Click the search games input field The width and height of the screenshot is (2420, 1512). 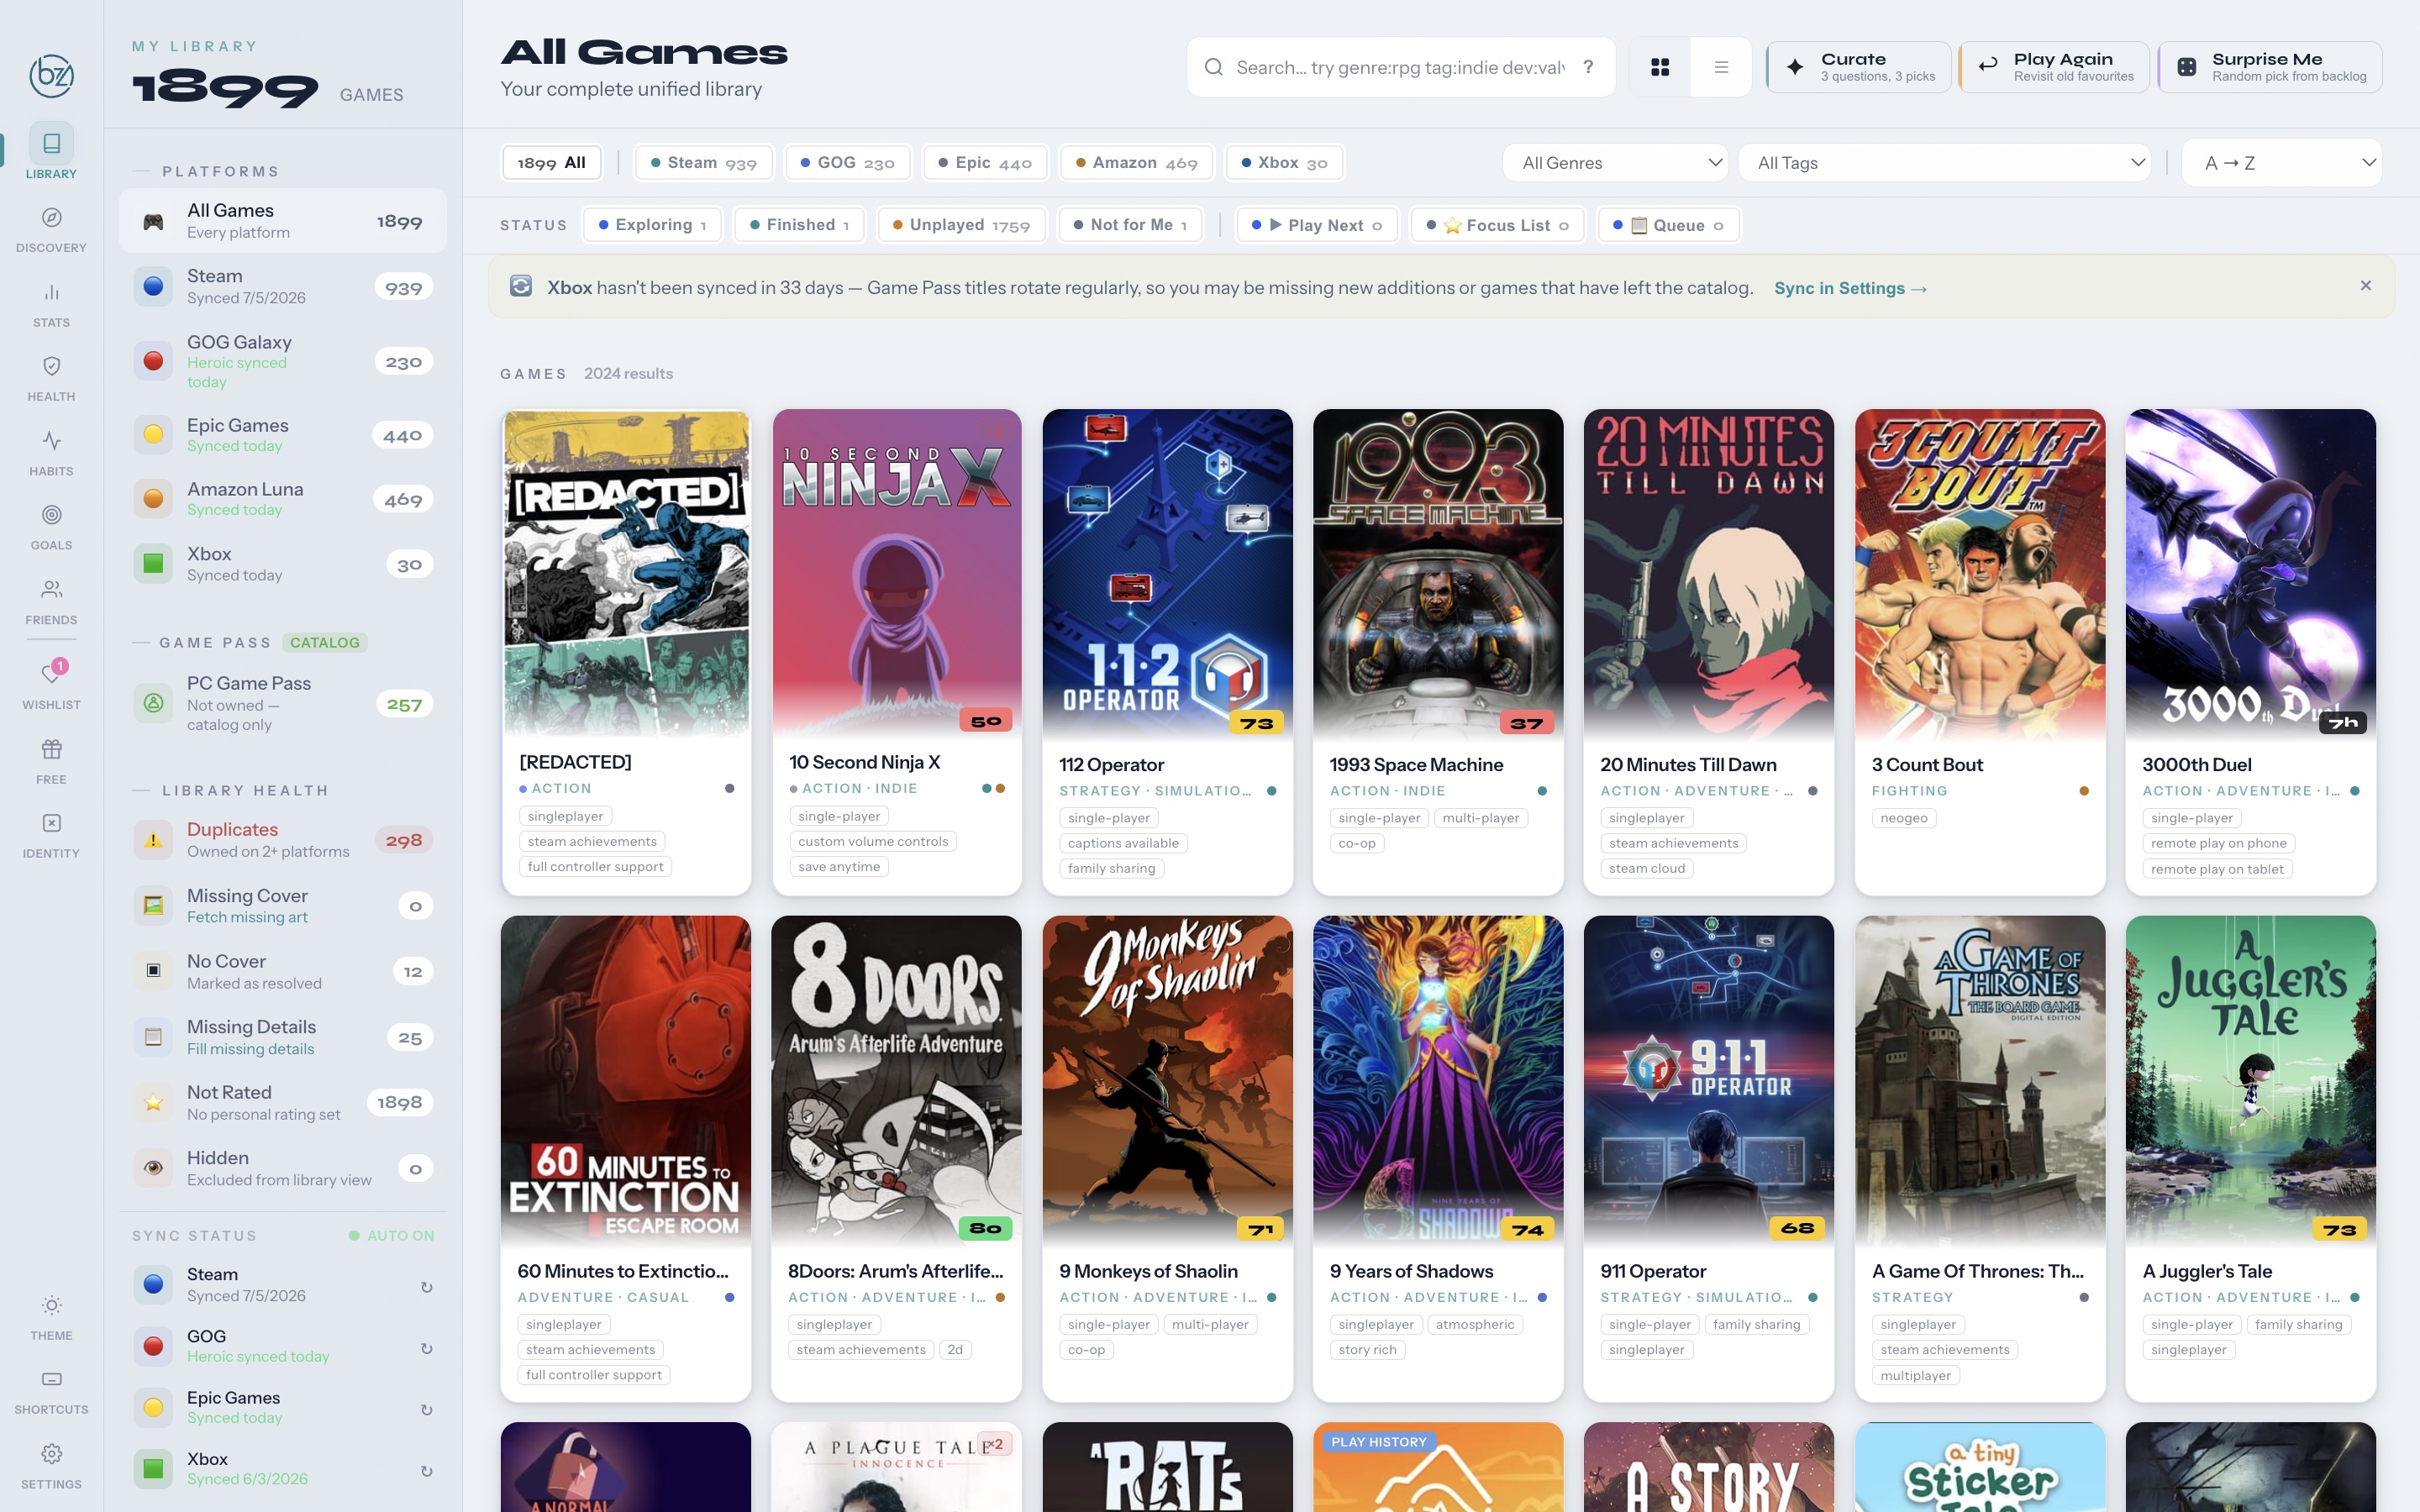click(x=1400, y=67)
